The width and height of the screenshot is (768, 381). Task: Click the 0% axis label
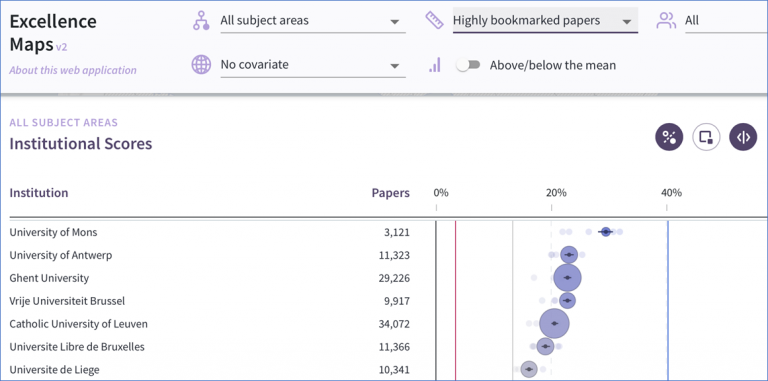(441, 193)
